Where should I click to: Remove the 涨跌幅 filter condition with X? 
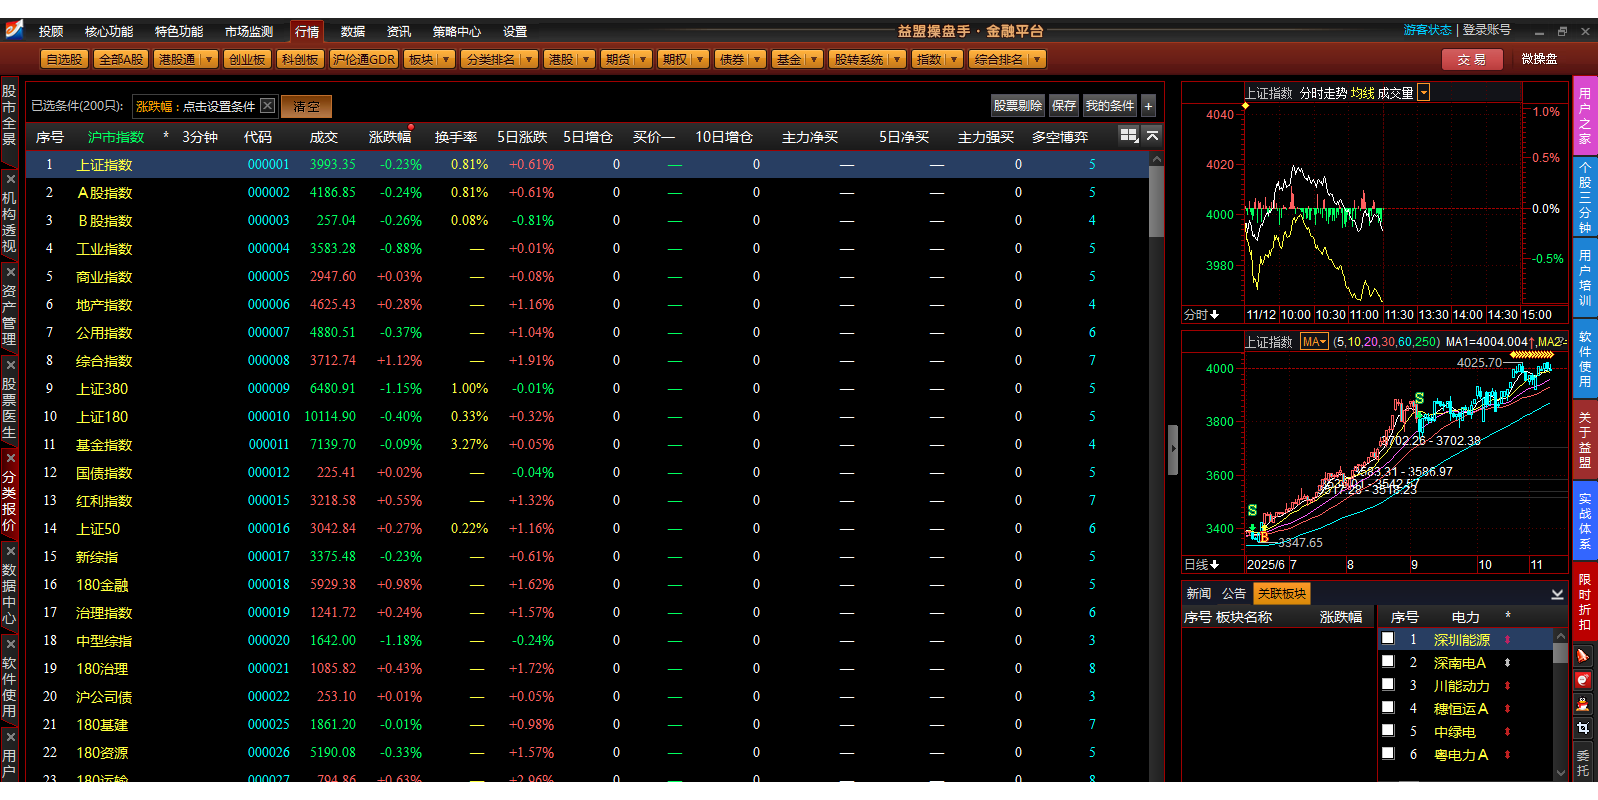tap(267, 105)
